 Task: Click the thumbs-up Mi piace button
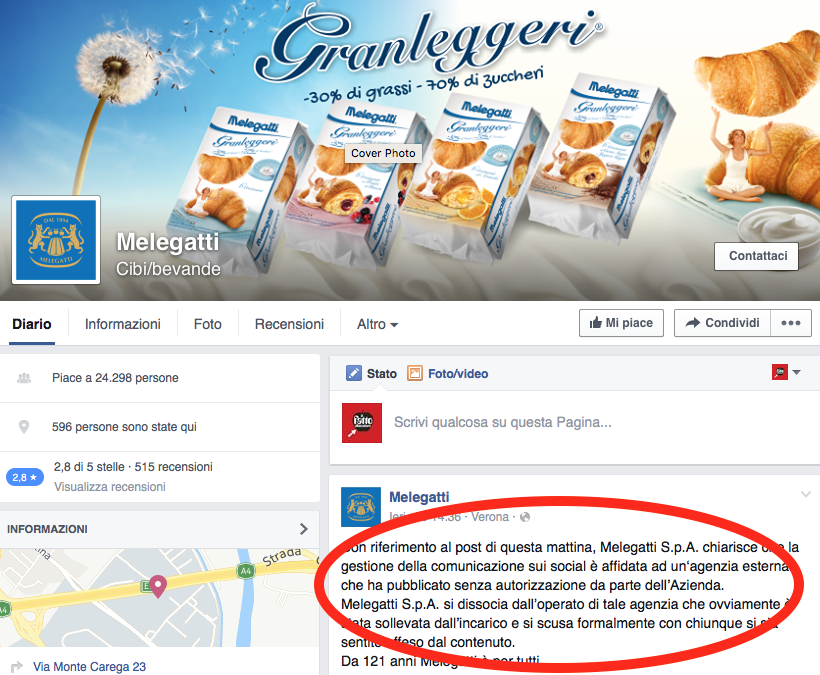(x=621, y=323)
